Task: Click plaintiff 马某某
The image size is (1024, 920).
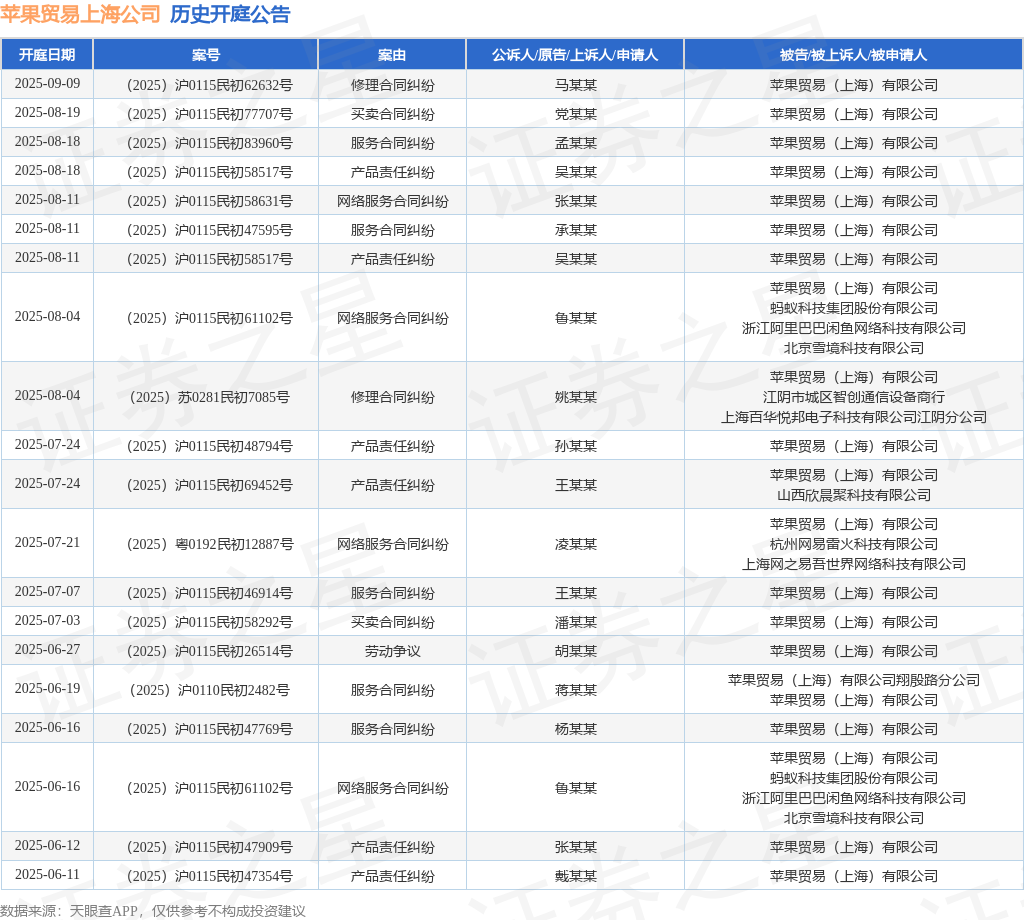Action: [575, 85]
